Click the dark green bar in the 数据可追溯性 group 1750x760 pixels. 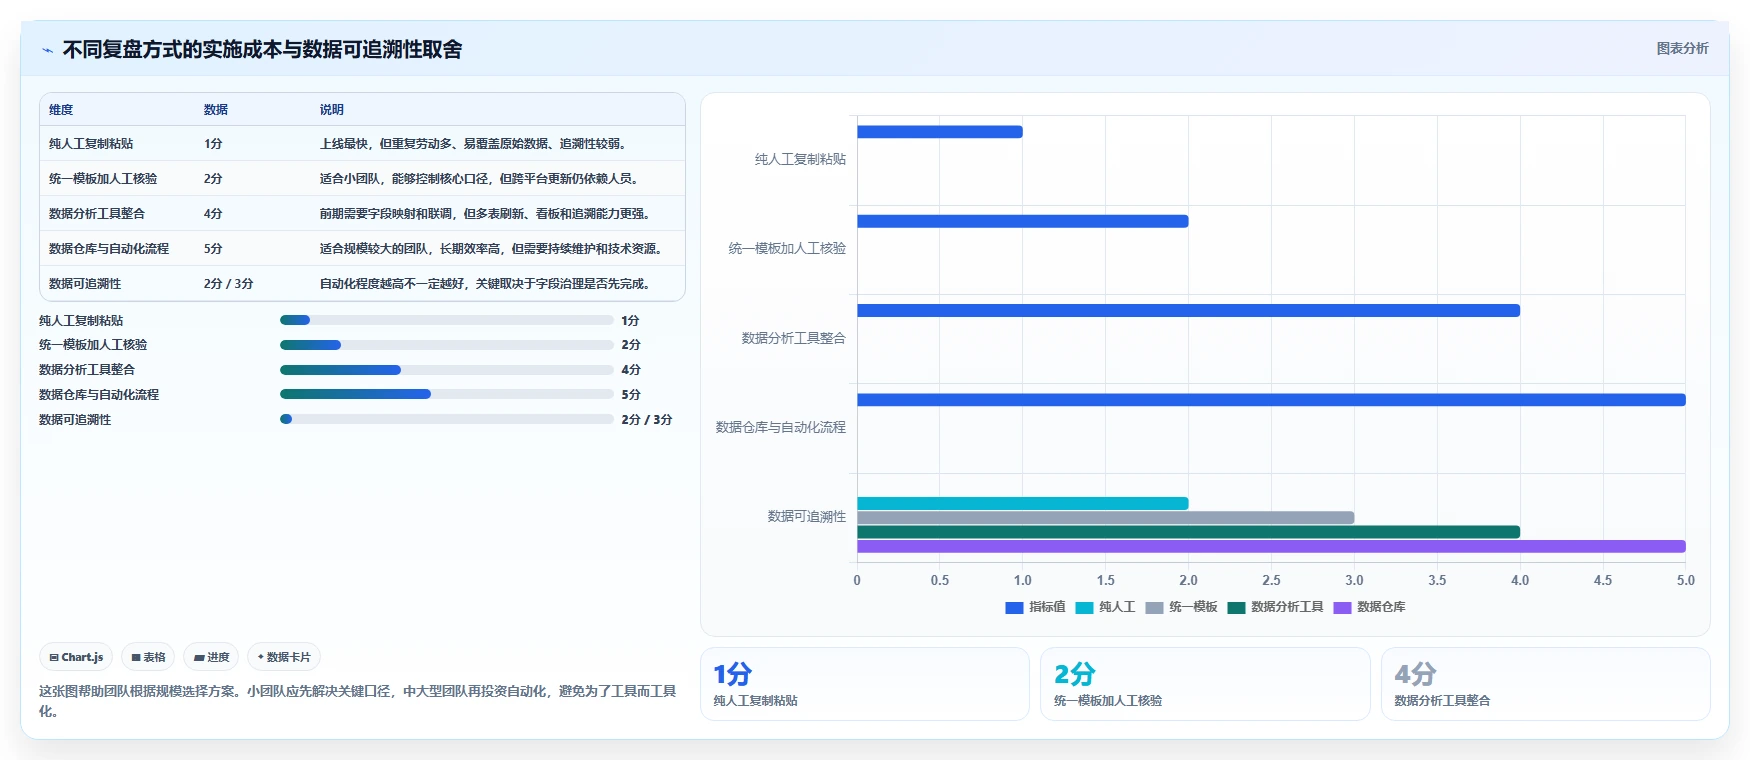(1188, 532)
